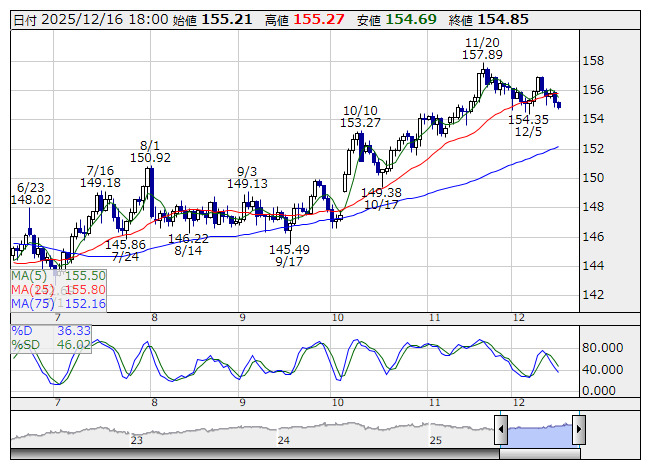Click the 10/10 peak label 153.27

coord(360,122)
